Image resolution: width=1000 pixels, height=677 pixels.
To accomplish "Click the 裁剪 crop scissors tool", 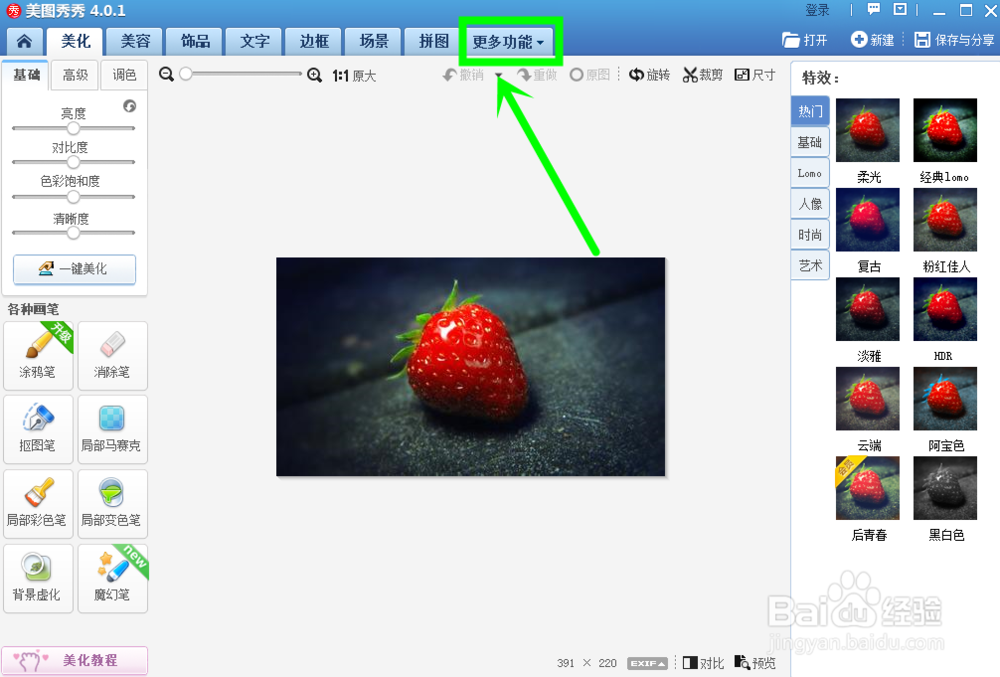I will point(702,75).
